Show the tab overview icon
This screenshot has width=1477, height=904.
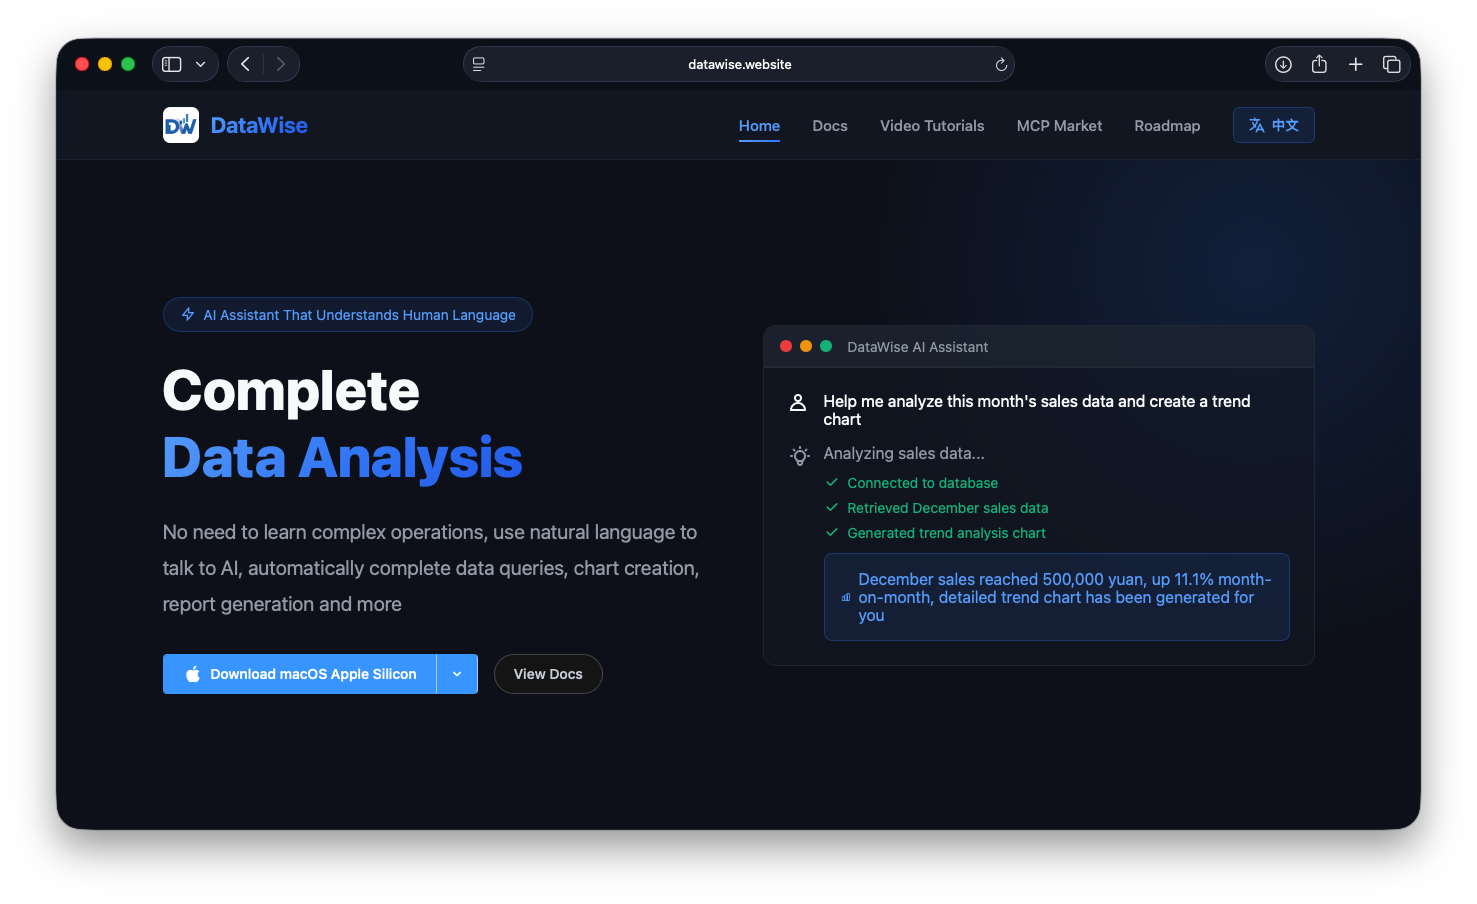point(1391,64)
